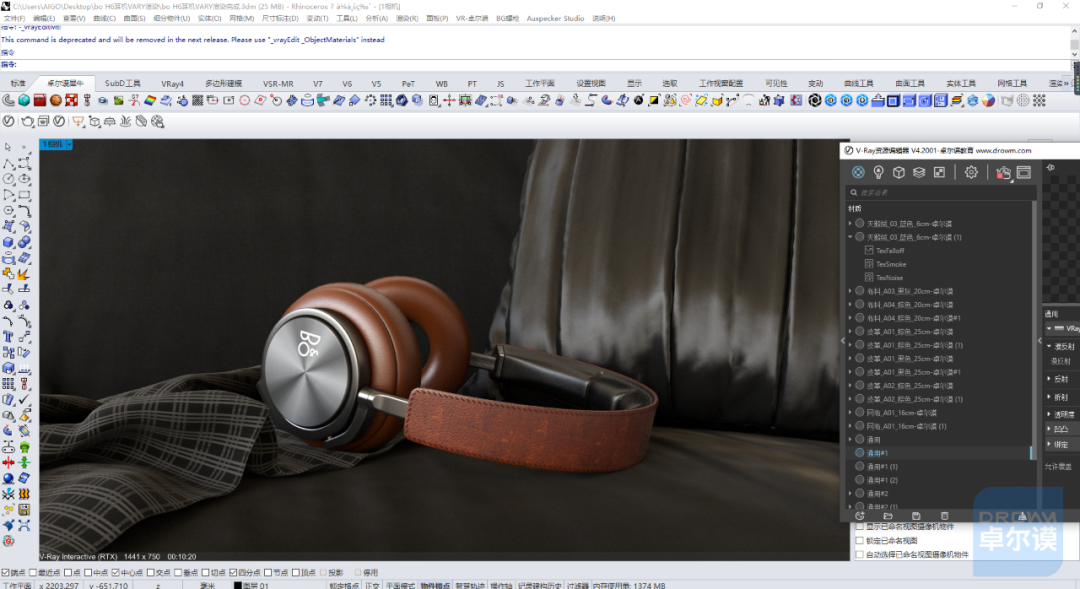Enable 显示已命名视图摄像机物件 checkbox
1080x589 pixels.
click(x=860, y=527)
